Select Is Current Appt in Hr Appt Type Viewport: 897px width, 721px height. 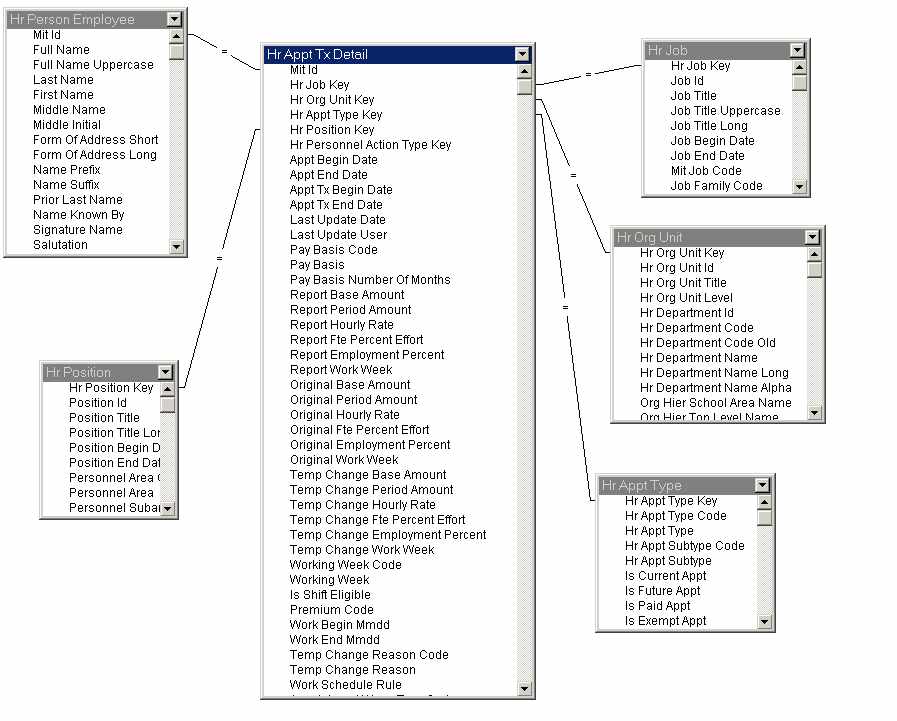coord(665,576)
